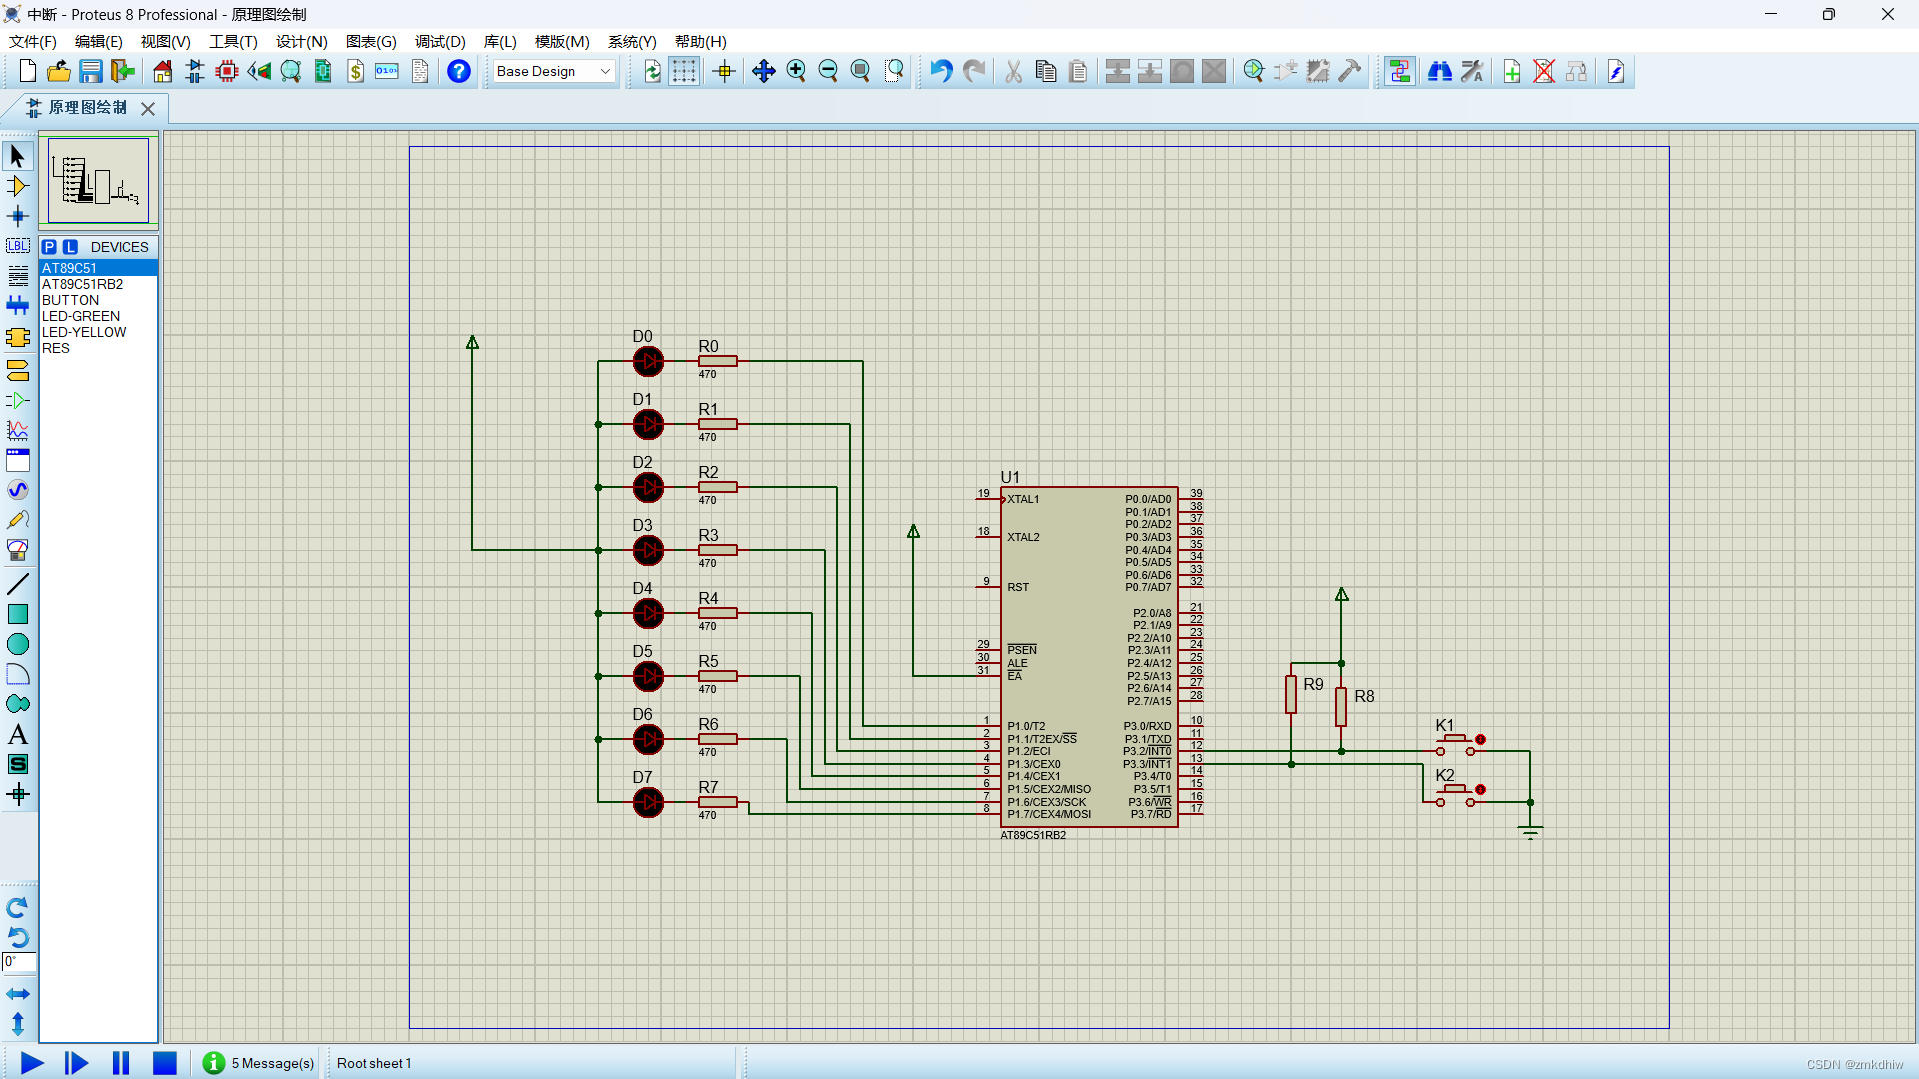Image resolution: width=1919 pixels, height=1079 pixels.
Task: Select the 2D Circle graphics tool
Action: tap(17, 644)
